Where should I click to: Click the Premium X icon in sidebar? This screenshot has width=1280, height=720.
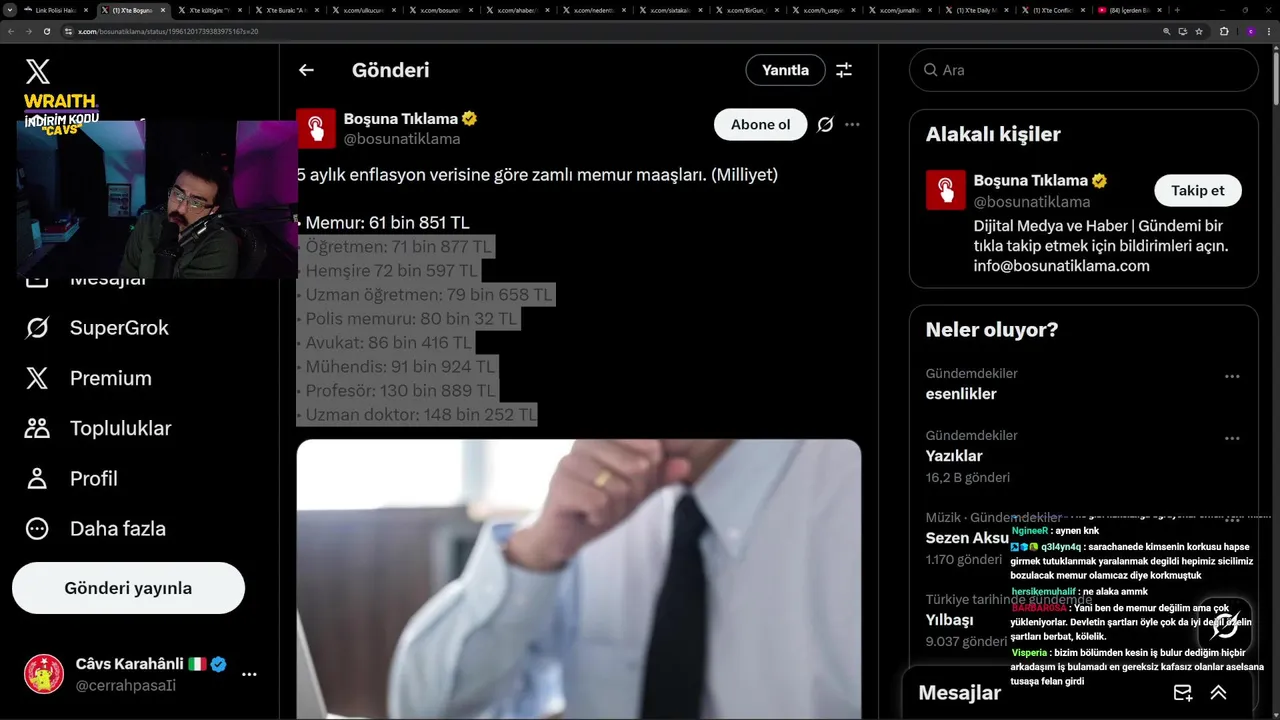click(x=37, y=378)
